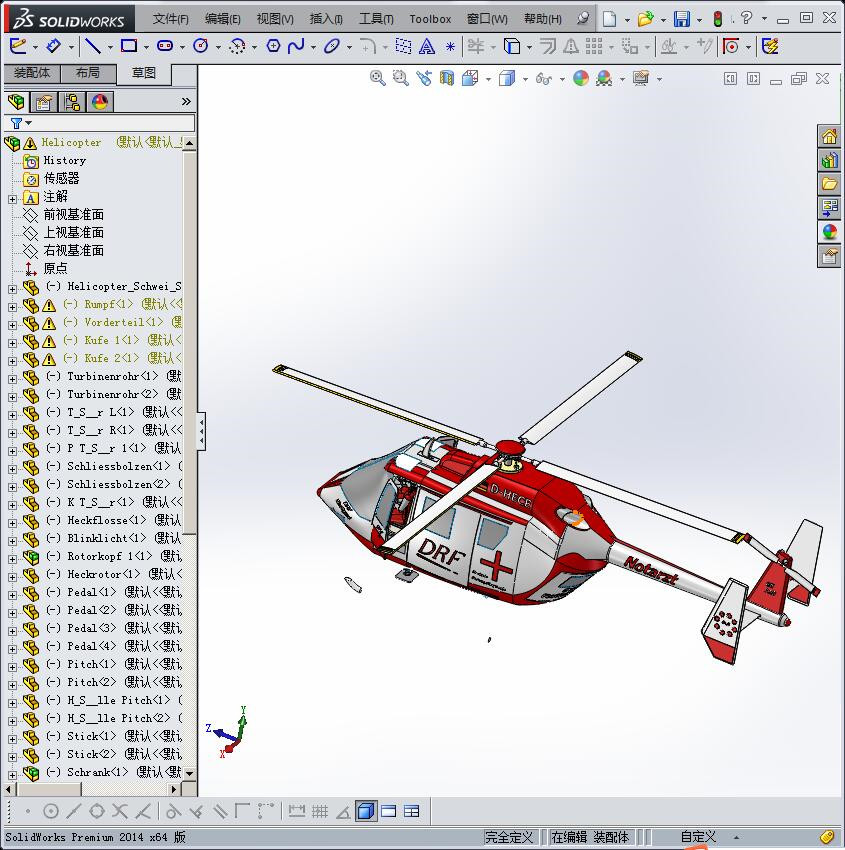Screen dimensions: 845x850
Task: Open the Toolbox menu
Action: tap(430, 19)
